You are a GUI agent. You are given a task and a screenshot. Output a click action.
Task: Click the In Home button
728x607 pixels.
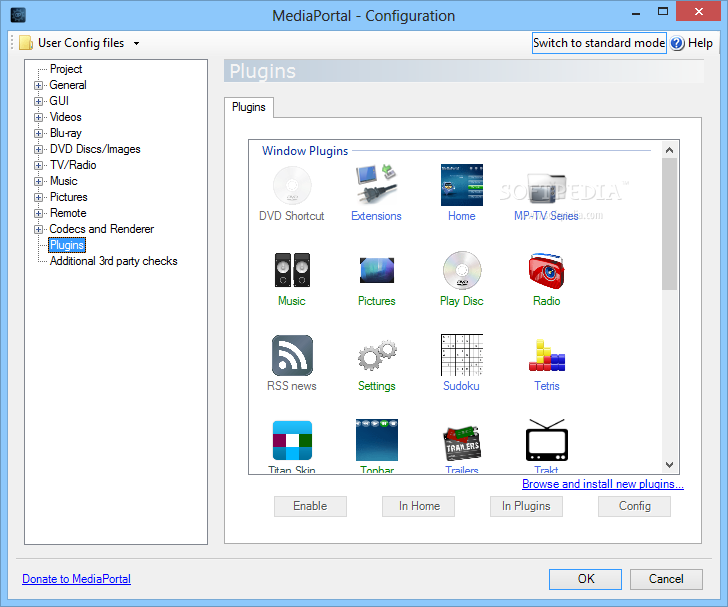[x=418, y=506]
